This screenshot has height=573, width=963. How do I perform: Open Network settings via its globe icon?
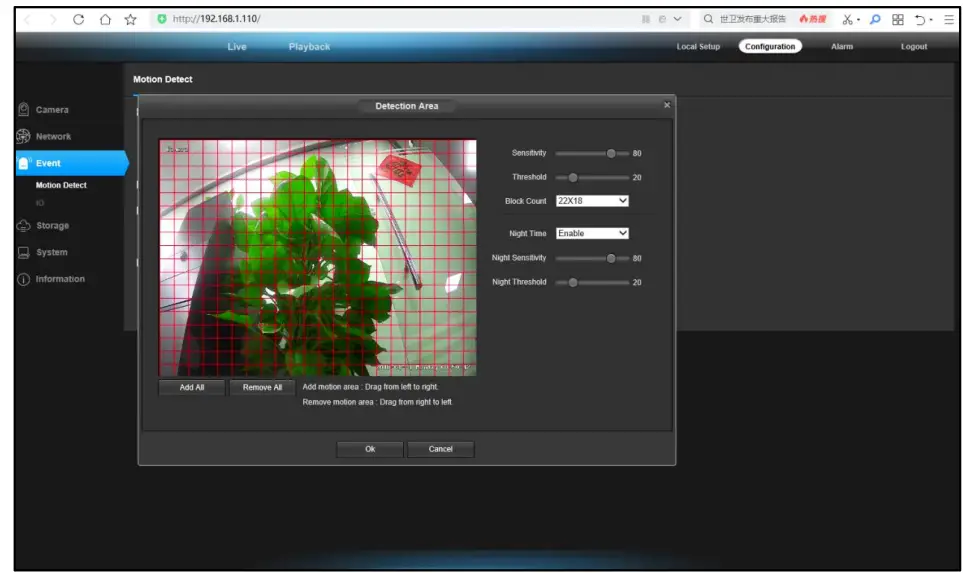click(23, 136)
